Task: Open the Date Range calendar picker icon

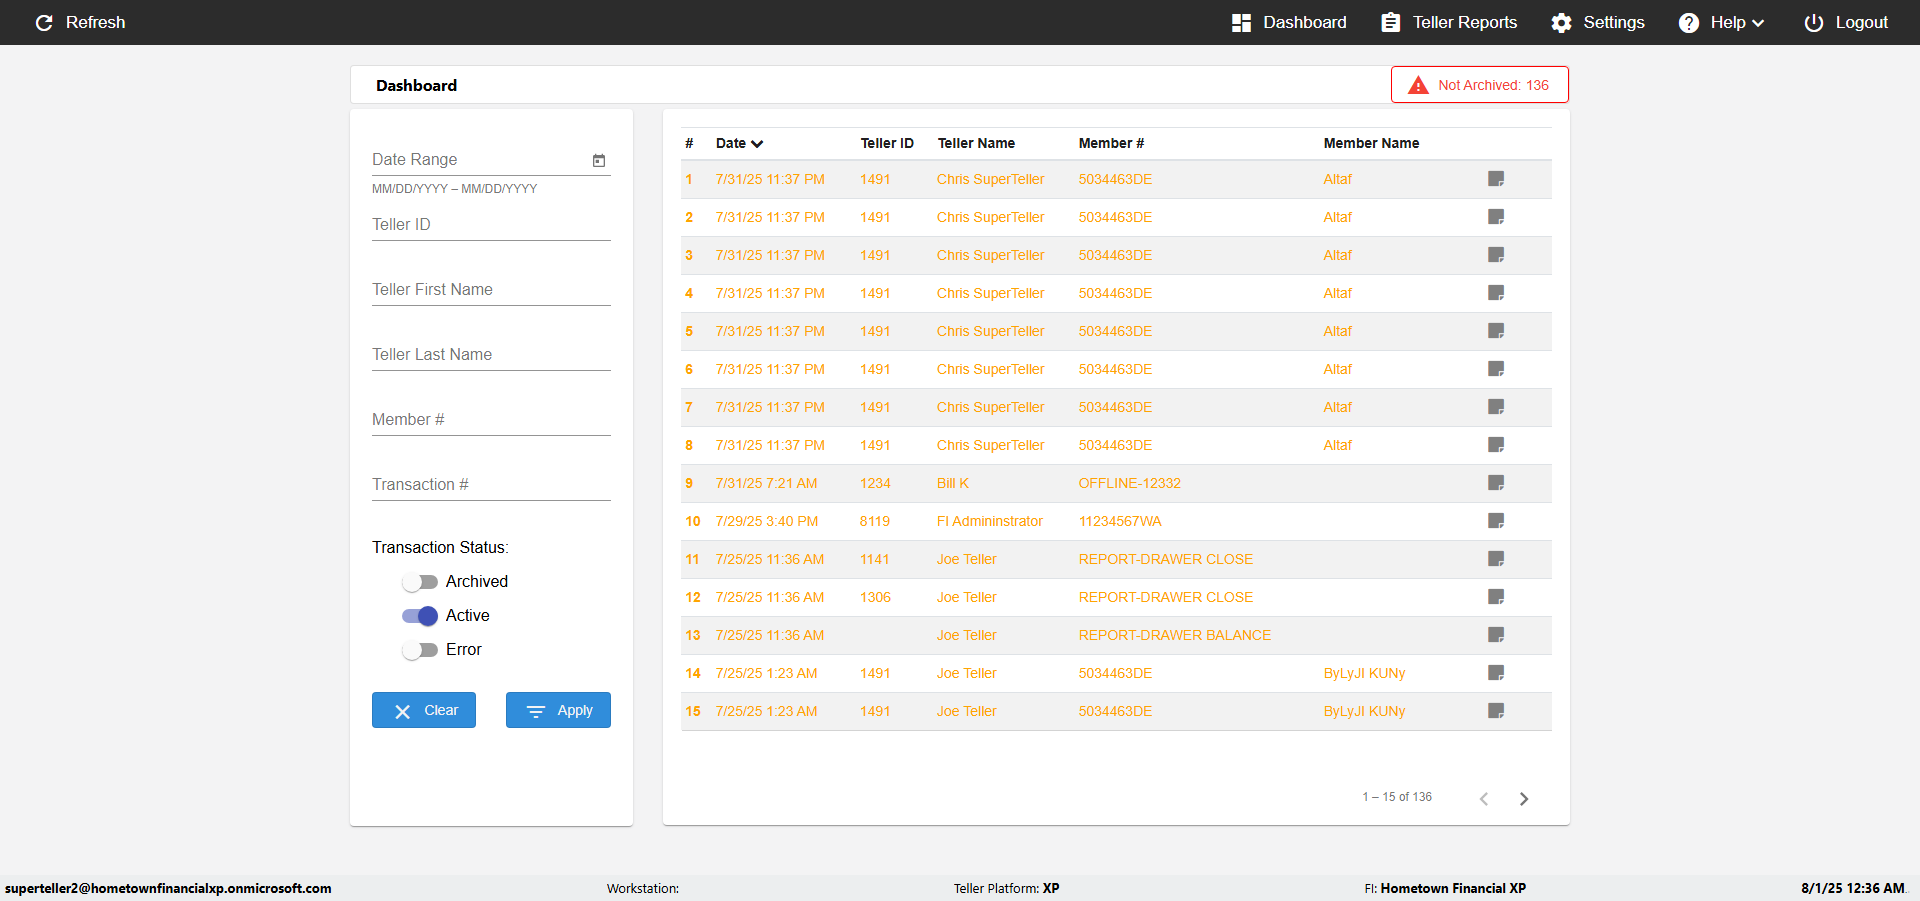Action: (x=599, y=160)
